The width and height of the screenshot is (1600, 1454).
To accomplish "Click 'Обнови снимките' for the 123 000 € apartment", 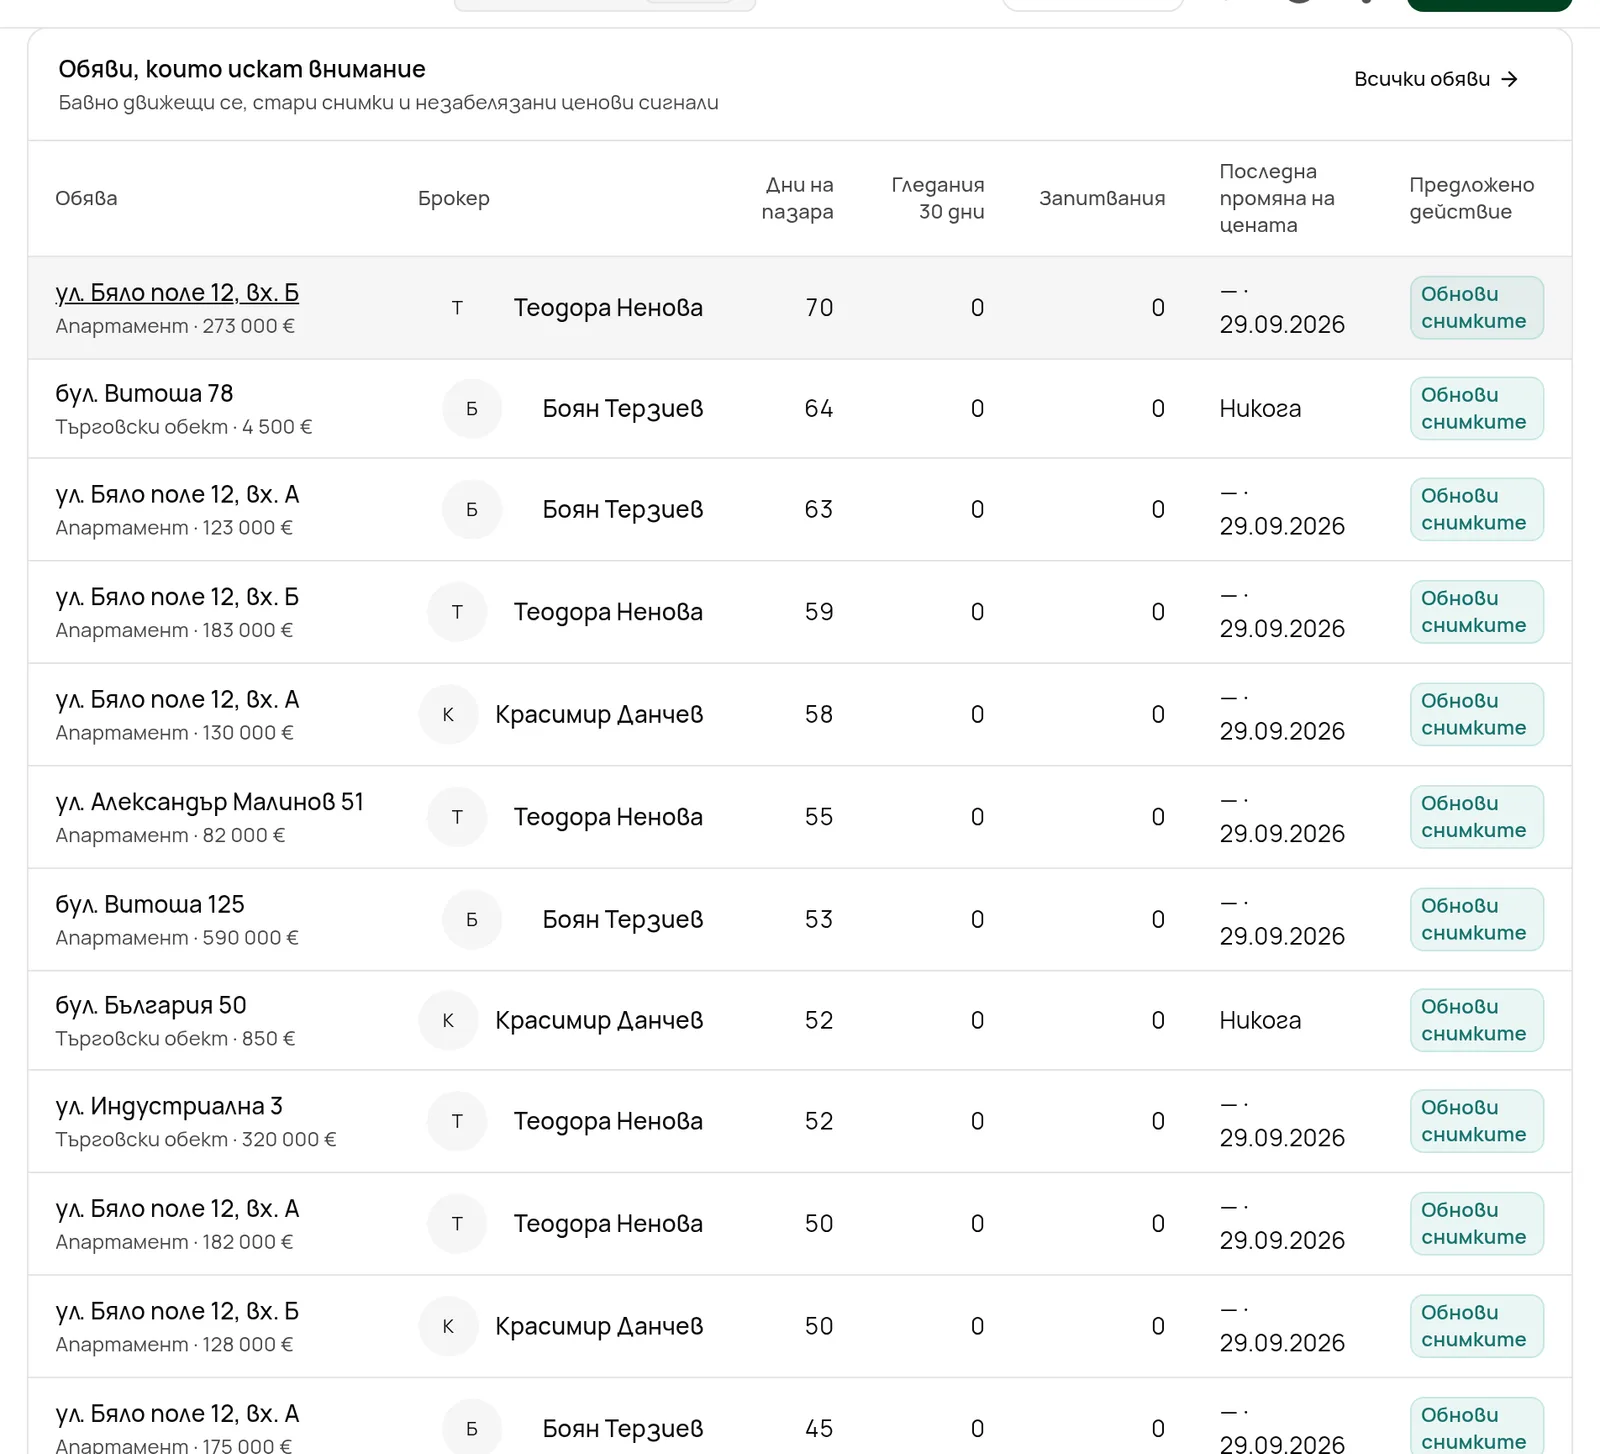I will 1476,510.
